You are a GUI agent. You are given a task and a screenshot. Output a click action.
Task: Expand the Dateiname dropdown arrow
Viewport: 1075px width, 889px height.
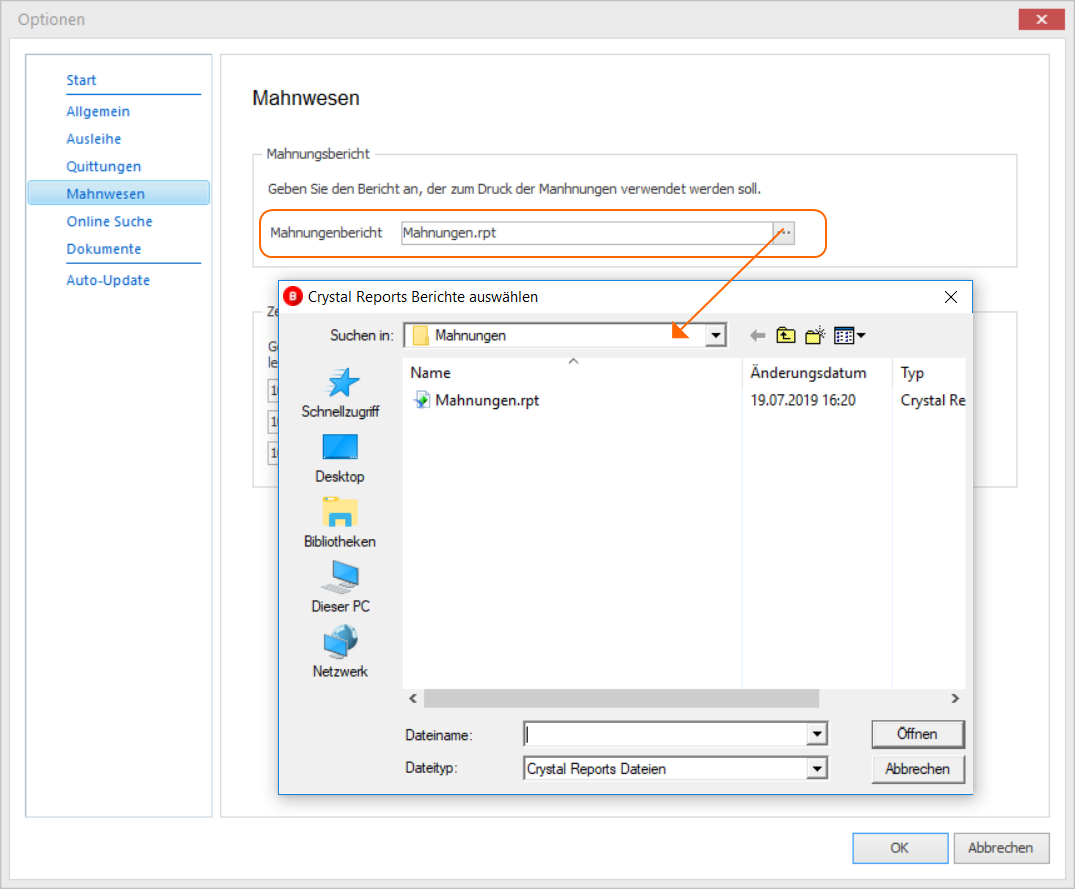coord(817,734)
